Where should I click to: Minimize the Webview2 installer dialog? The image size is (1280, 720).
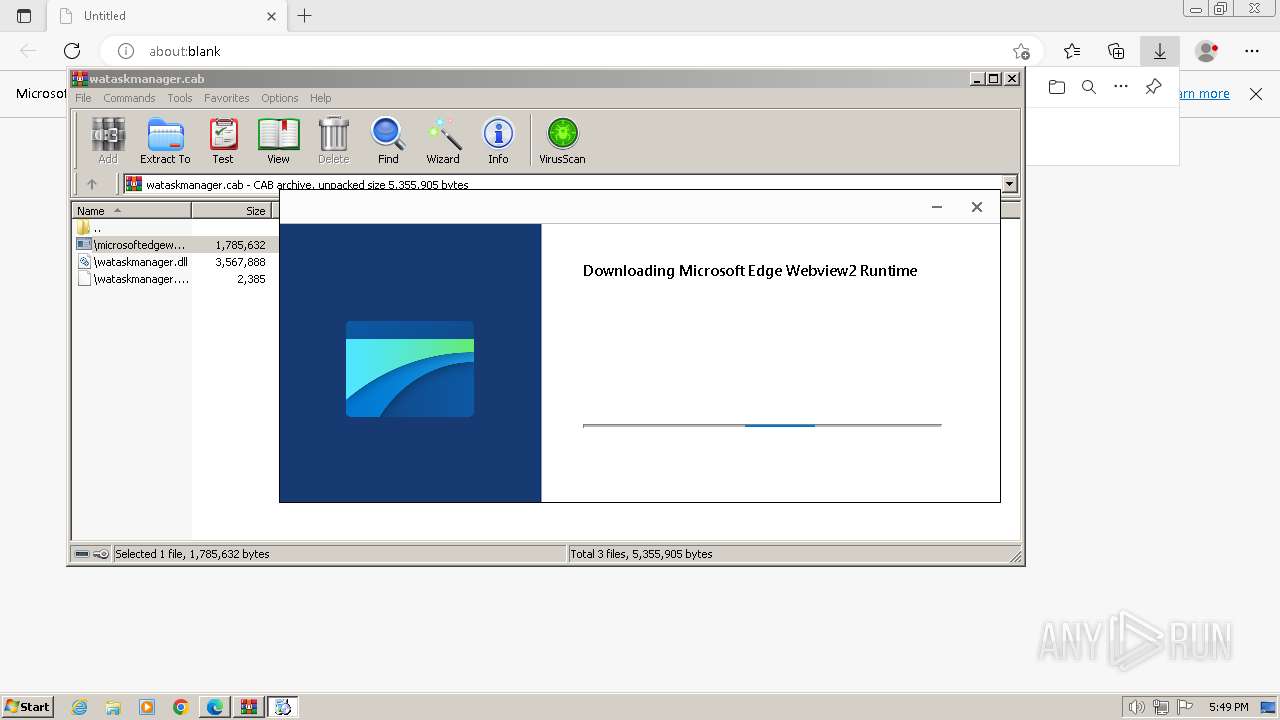click(937, 207)
